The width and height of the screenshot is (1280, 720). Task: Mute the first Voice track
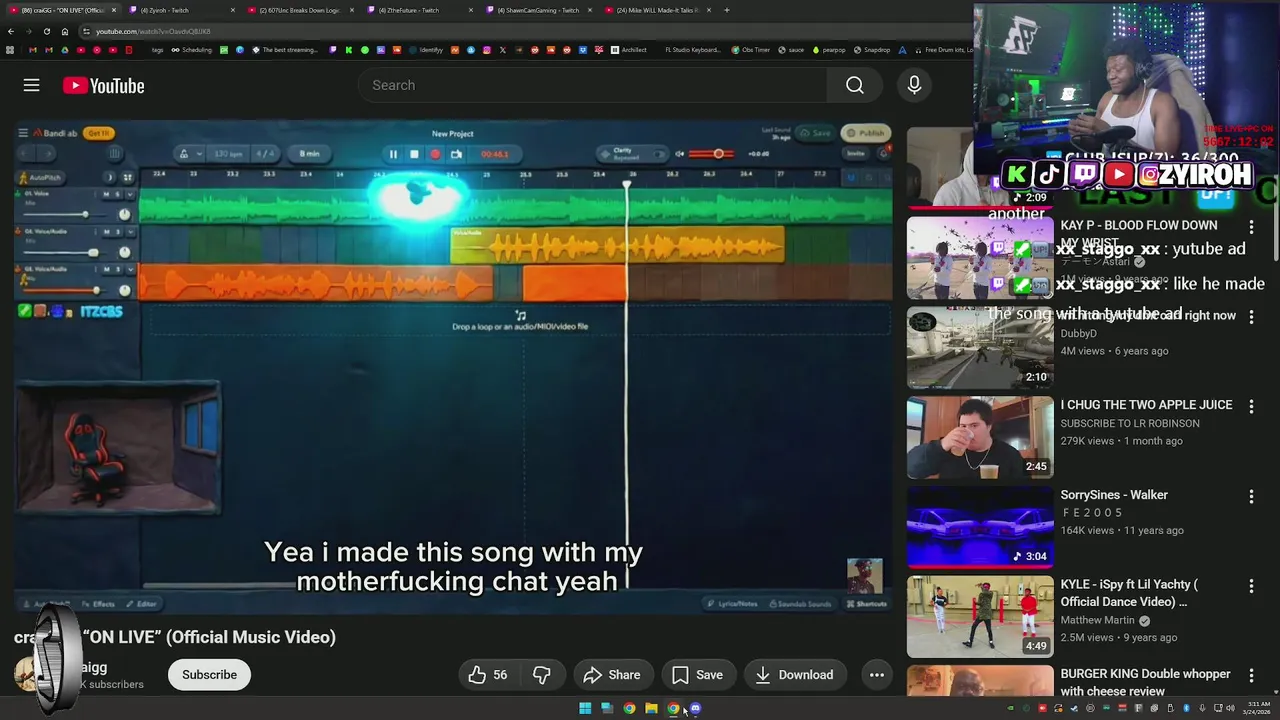105,194
